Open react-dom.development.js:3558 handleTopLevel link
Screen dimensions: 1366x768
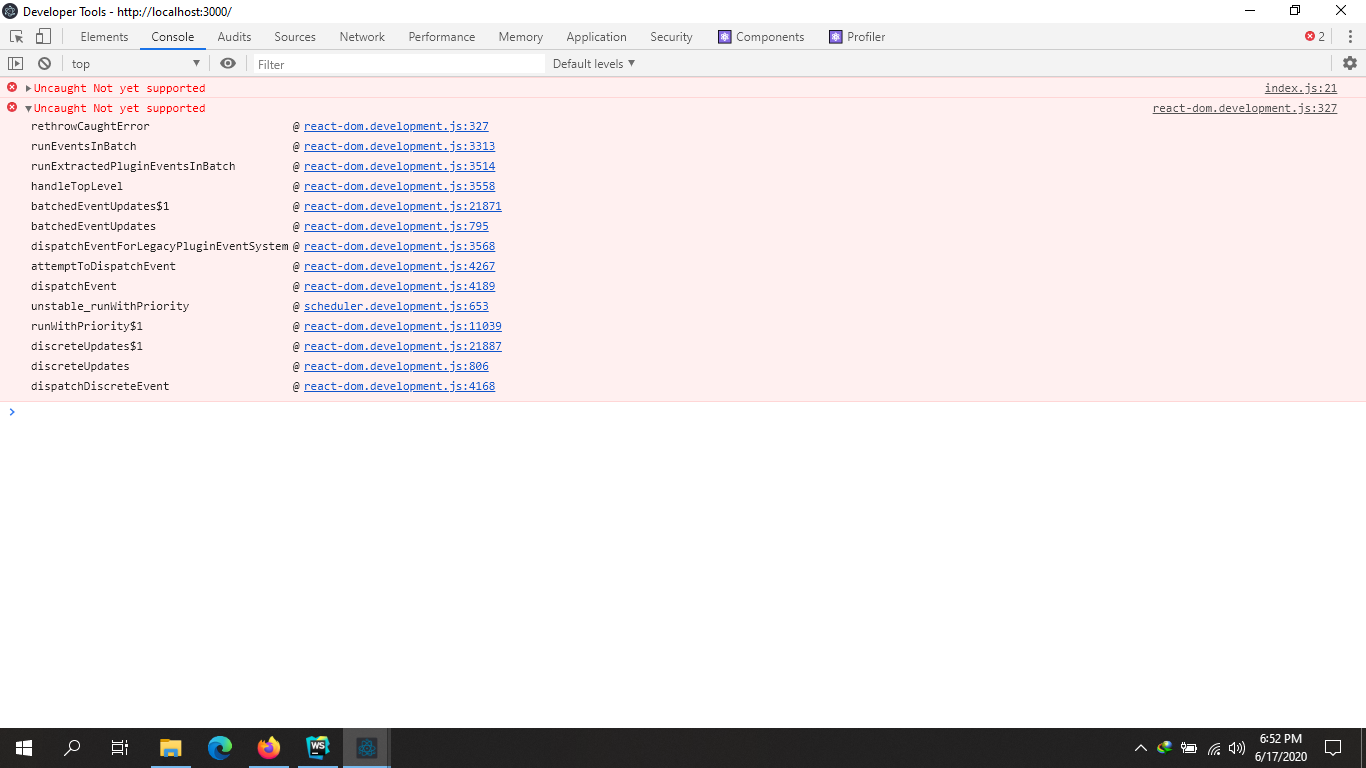pyautogui.click(x=399, y=186)
